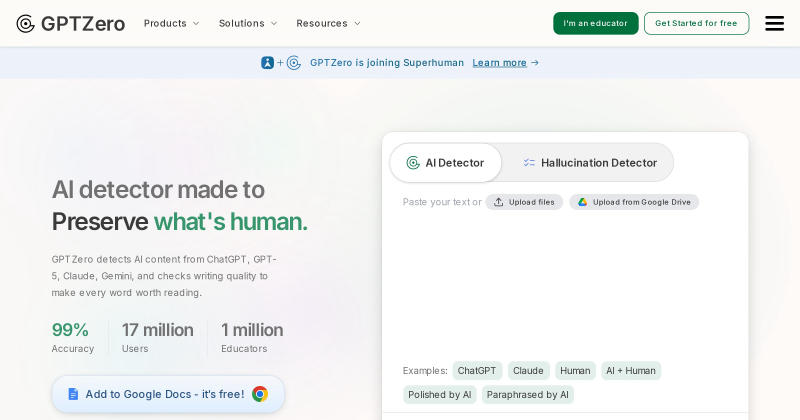Click the Google Docs document icon
The height and width of the screenshot is (420, 800).
point(73,394)
